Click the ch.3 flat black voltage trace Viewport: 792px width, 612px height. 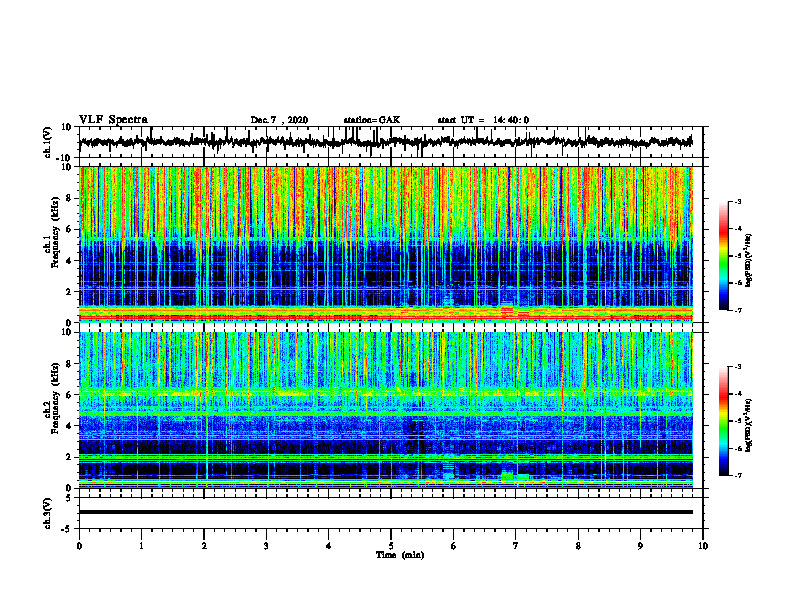[x=385, y=512]
